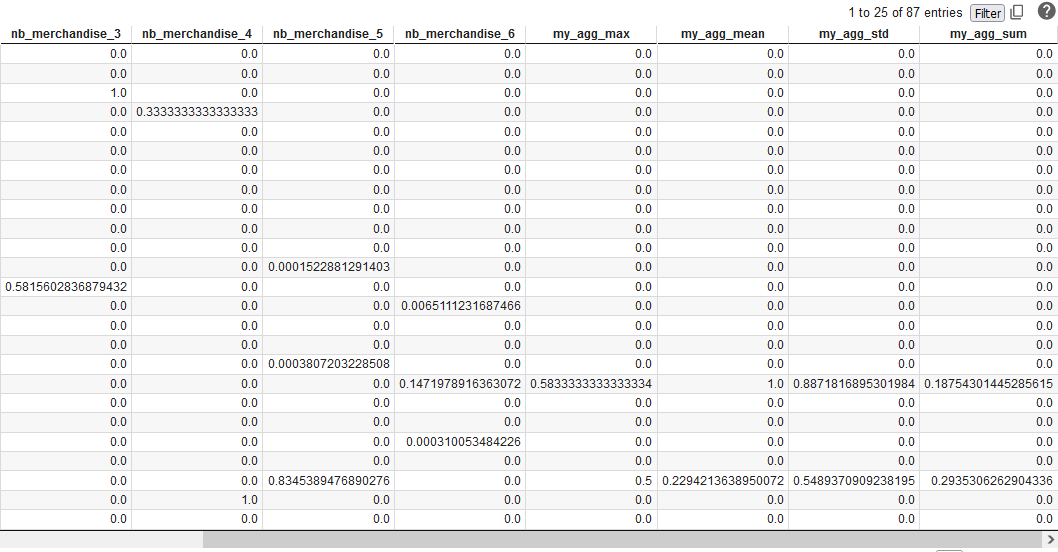Image resolution: width=1058 pixels, height=552 pixels.
Task: Click the help question mark icon
Action: click(x=1046, y=12)
